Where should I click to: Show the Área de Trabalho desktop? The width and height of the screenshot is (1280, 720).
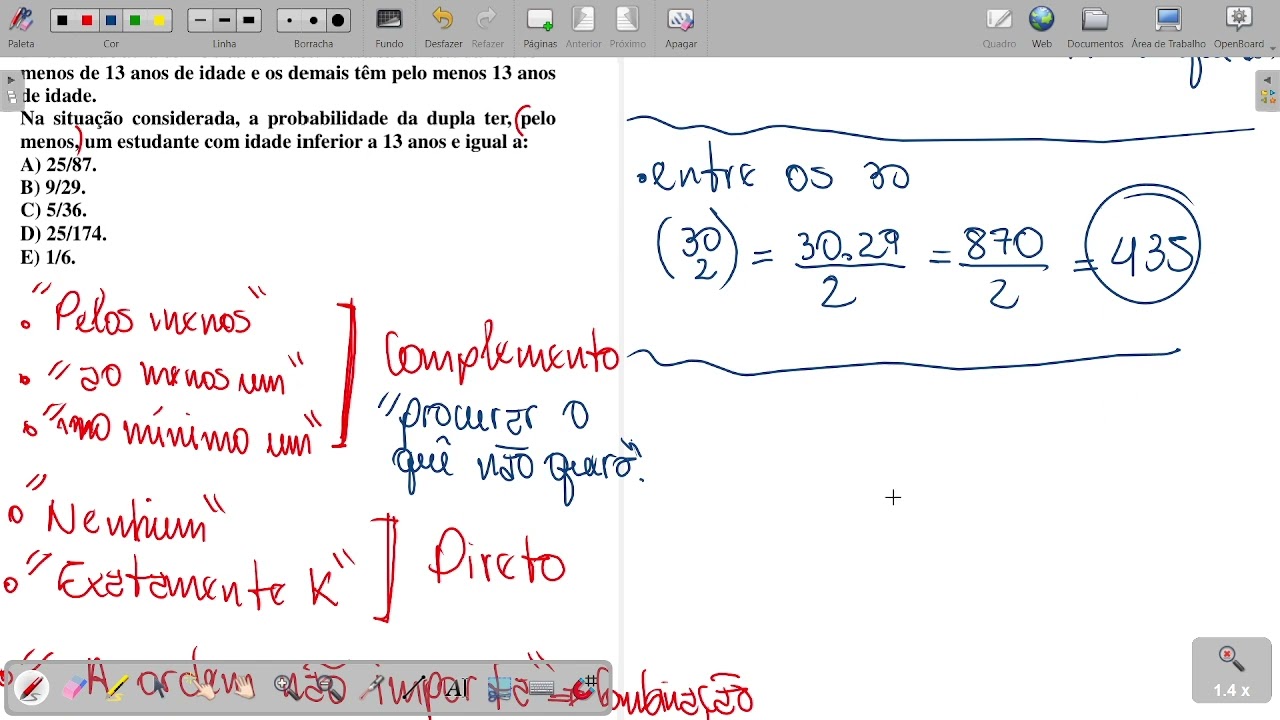(x=1168, y=27)
